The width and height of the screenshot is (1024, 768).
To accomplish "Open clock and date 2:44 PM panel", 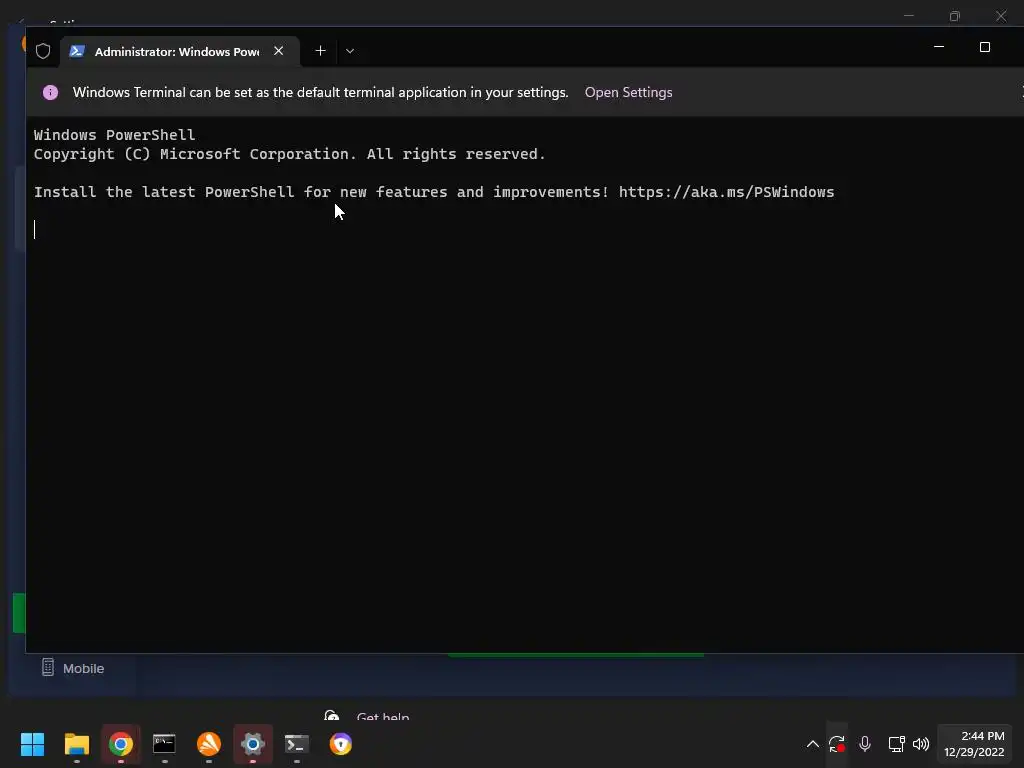I will (x=976, y=744).
